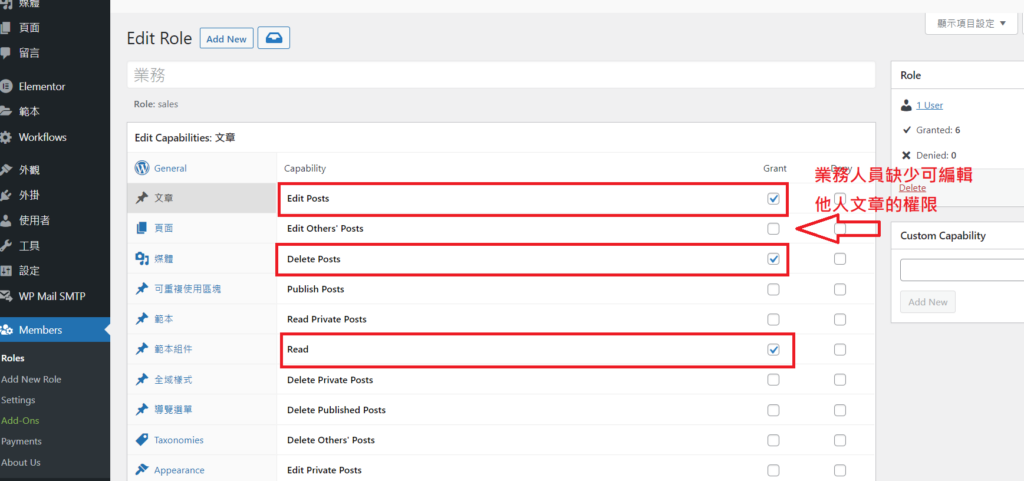Click the Workflows sidebar icon
The width and height of the screenshot is (1024, 481).
click(7, 137)
